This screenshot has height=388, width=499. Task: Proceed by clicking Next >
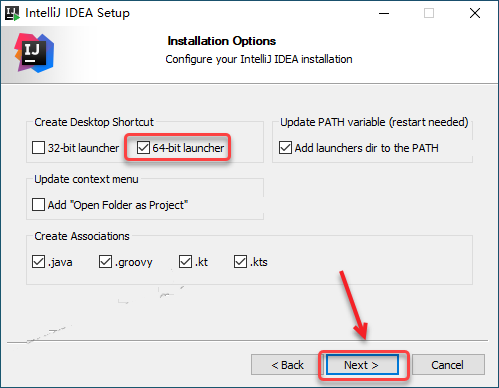pos(362,365)
